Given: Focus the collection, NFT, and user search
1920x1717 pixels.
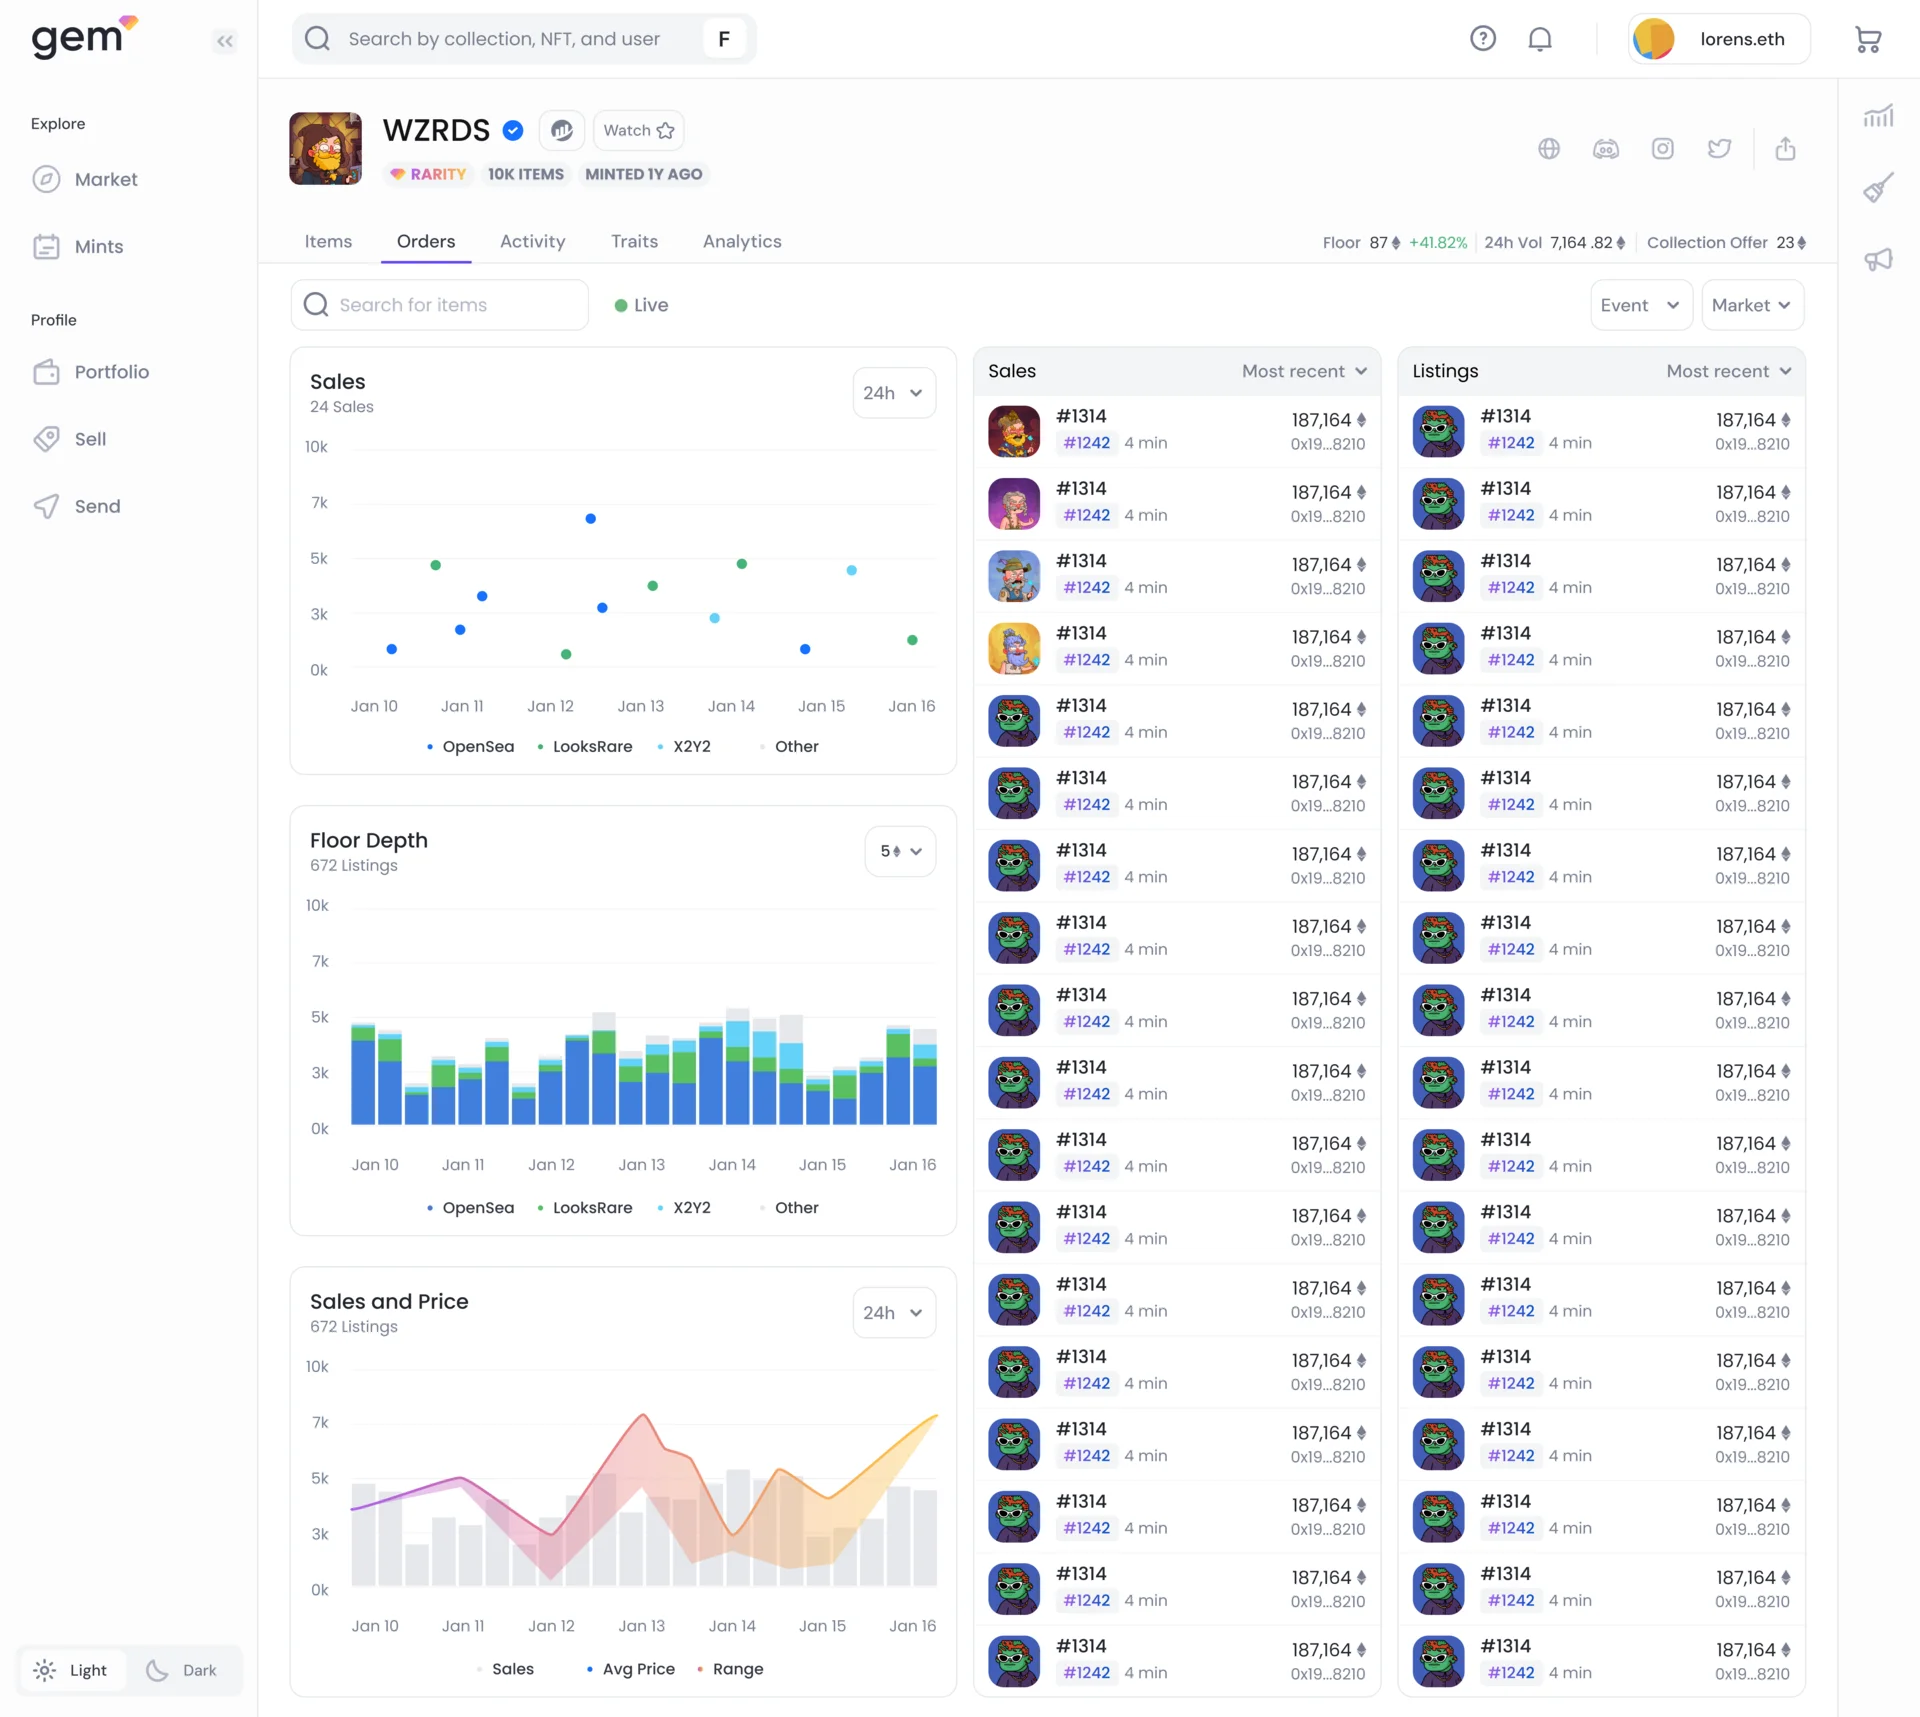Looking at the screenshot, I should tap(524, 39).
